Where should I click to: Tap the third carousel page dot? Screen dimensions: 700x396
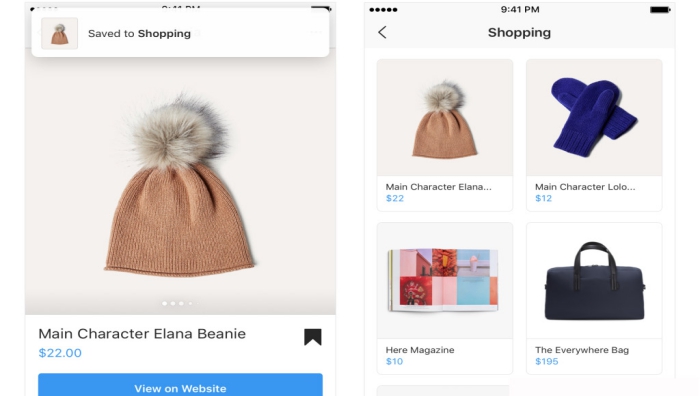[x=181, y=304]
